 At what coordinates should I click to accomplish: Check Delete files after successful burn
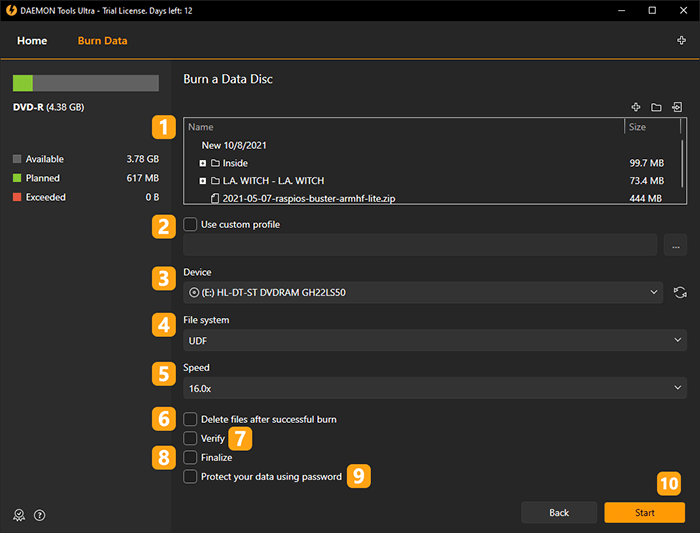pos(191,419)
